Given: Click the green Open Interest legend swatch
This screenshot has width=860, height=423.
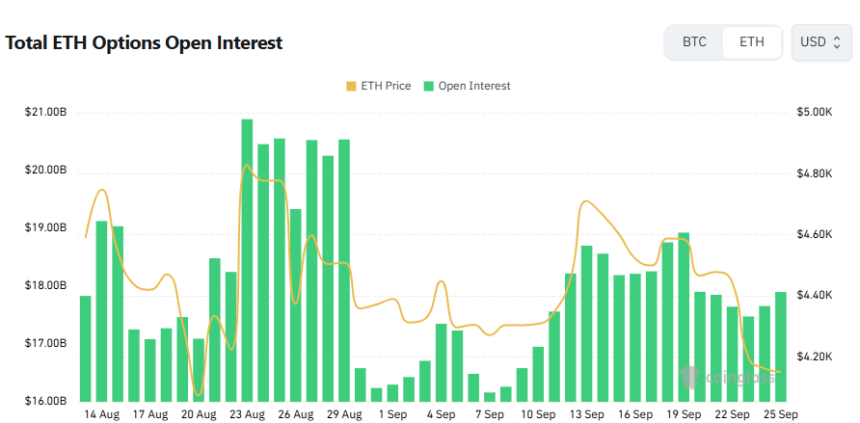Looking at the screenshot, I should click(x=429, y=86).
